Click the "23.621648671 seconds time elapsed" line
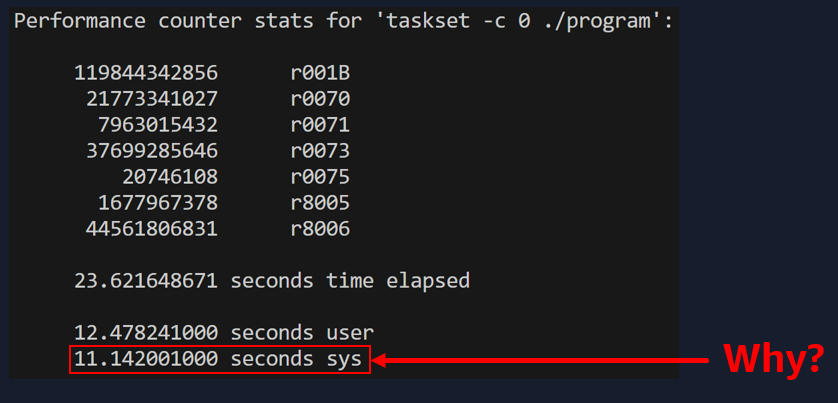Viewport: 838px width, 403px height. click(271, 281)
